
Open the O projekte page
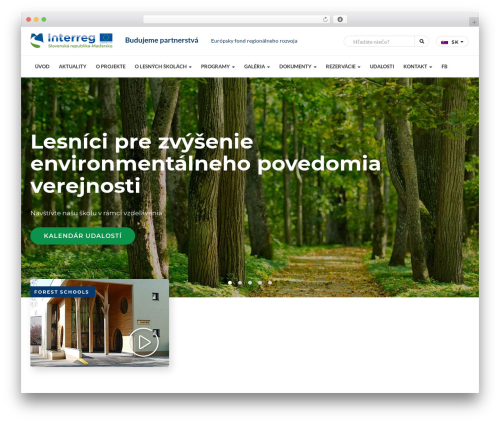(110, 67)
